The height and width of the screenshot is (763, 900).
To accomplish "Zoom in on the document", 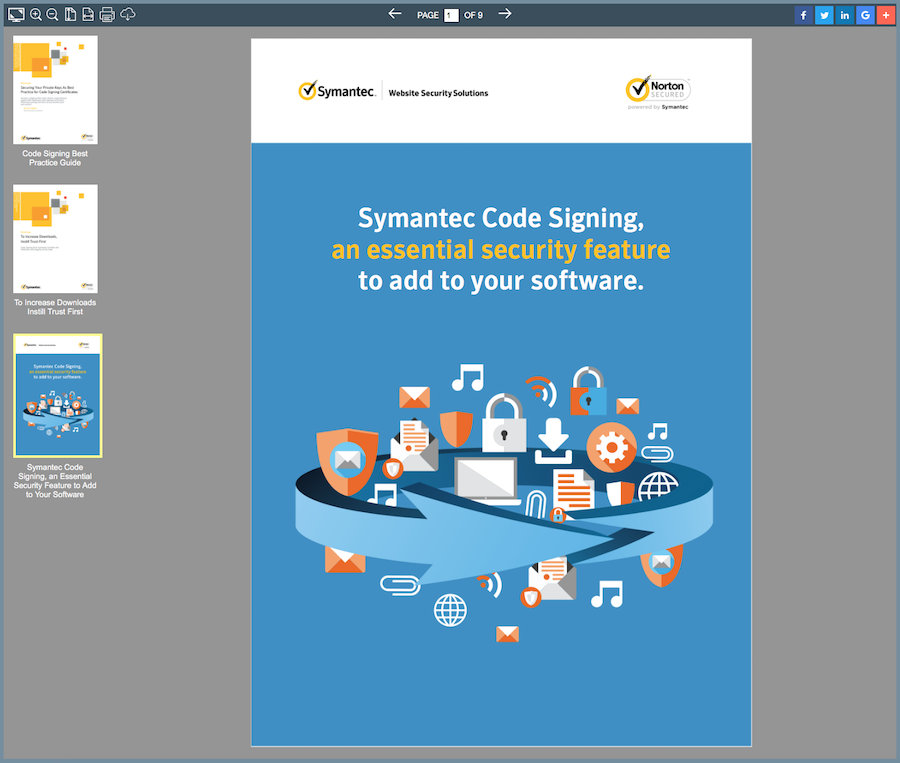I will point(36,14).
